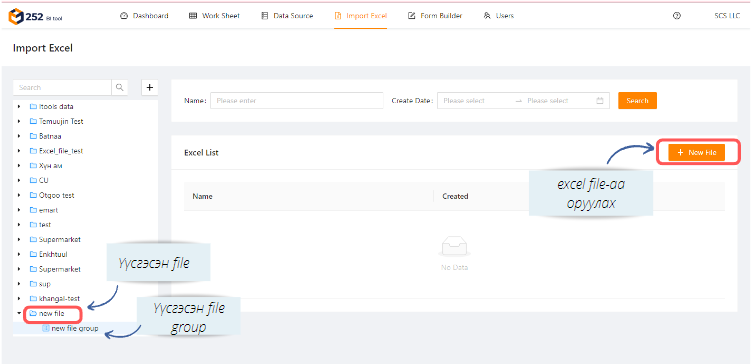Click the folder tree Search field
Viewport: 753px width, 364px height.
click(x=62, y=87)
